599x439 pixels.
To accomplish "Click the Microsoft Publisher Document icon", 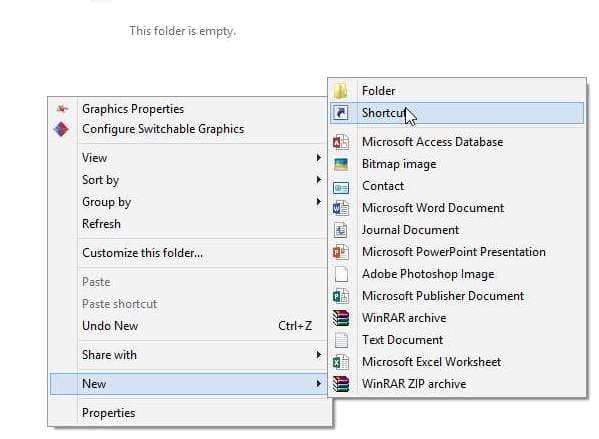I will tap(340, 296).
